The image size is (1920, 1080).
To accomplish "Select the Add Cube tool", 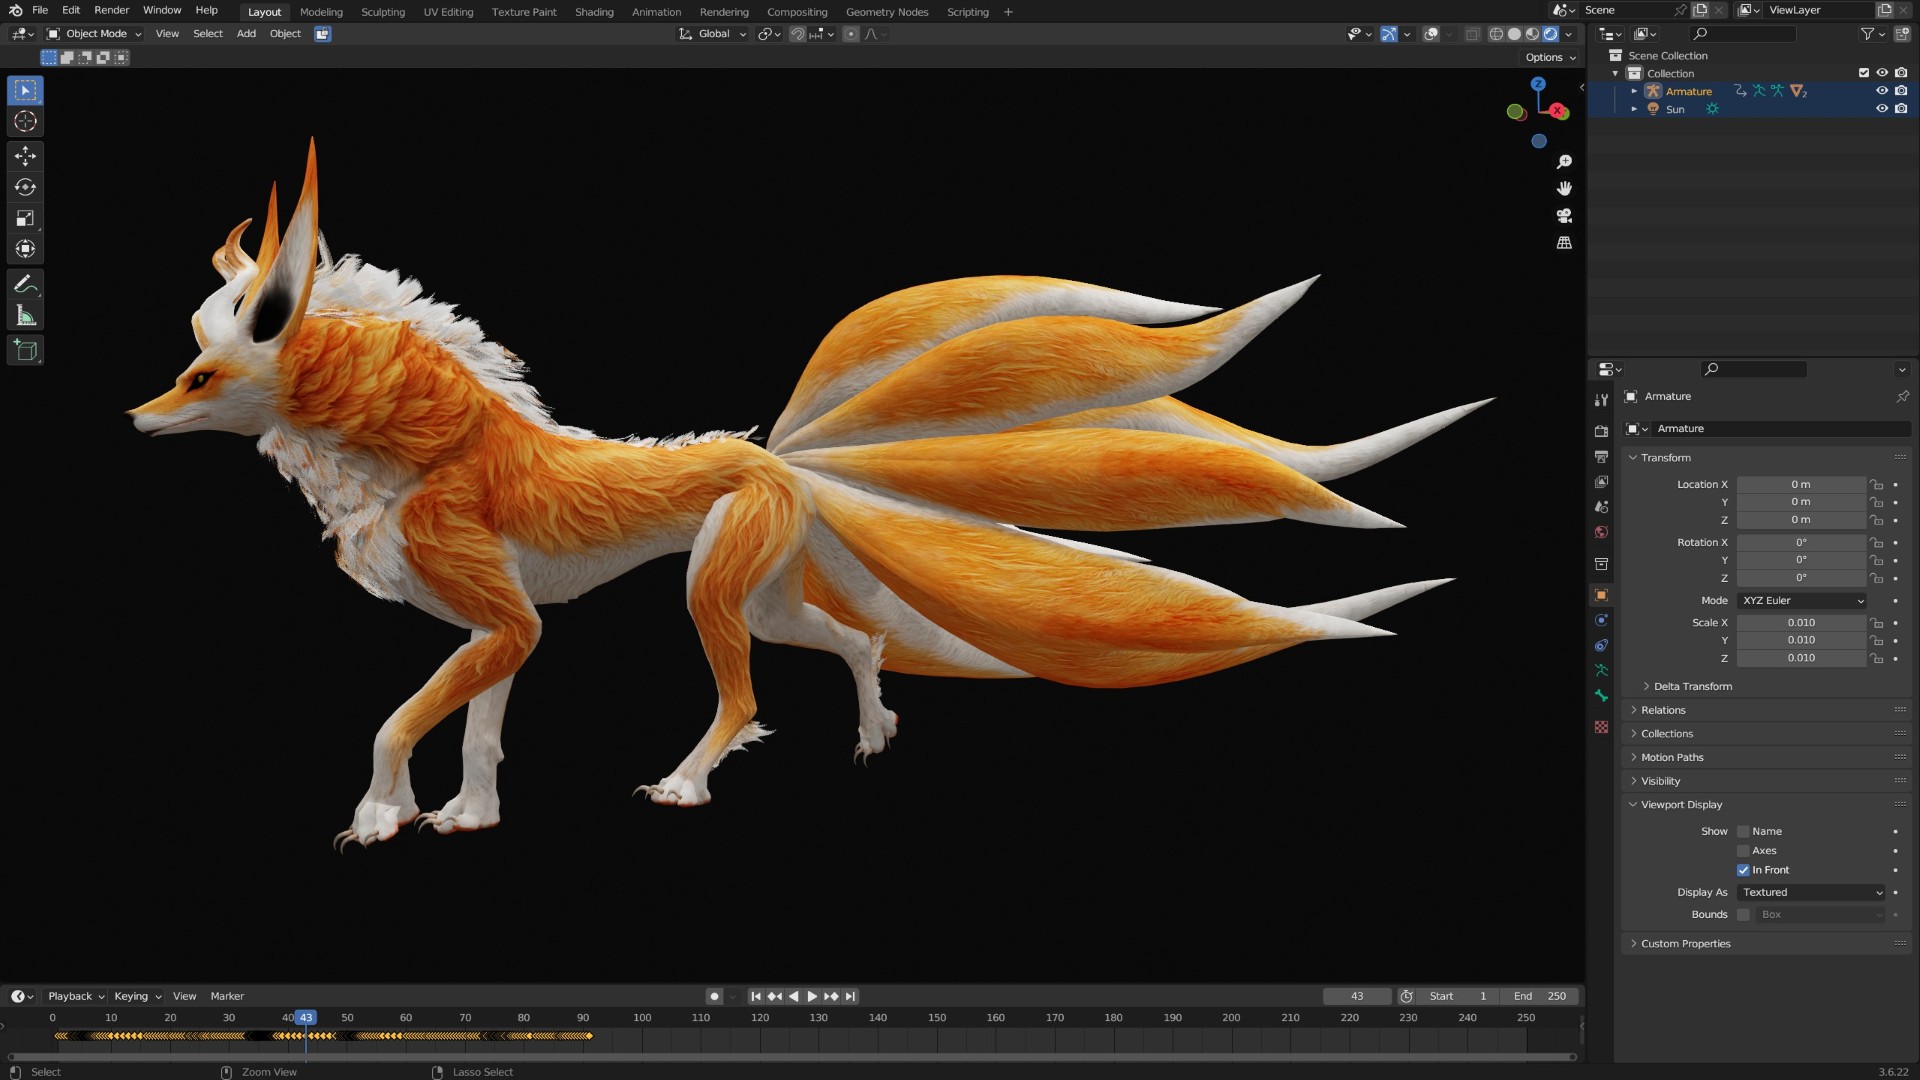I will (25, 350).
